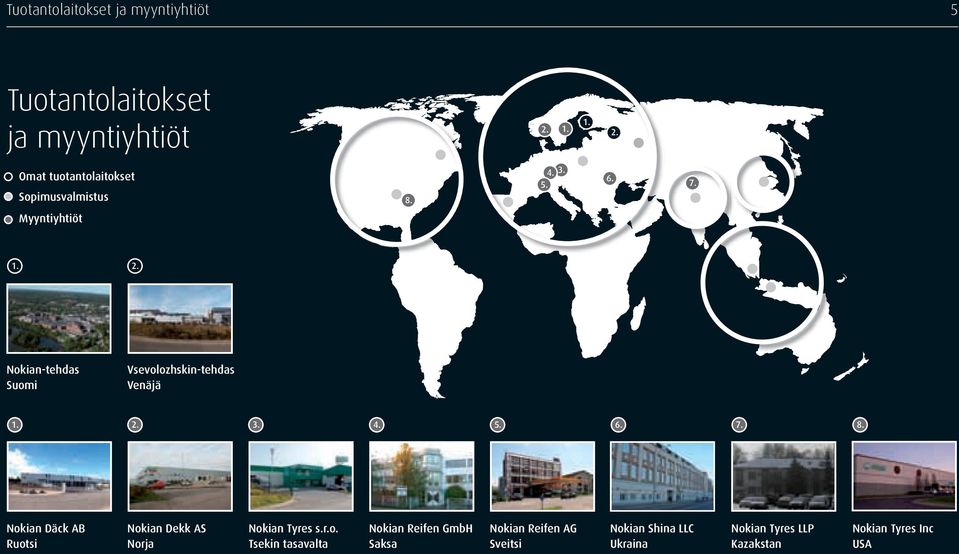The image size is (959, 554).
Task: Click badge 6 above the Nokian Shina LLC photo
Action: tap(618, 424)
